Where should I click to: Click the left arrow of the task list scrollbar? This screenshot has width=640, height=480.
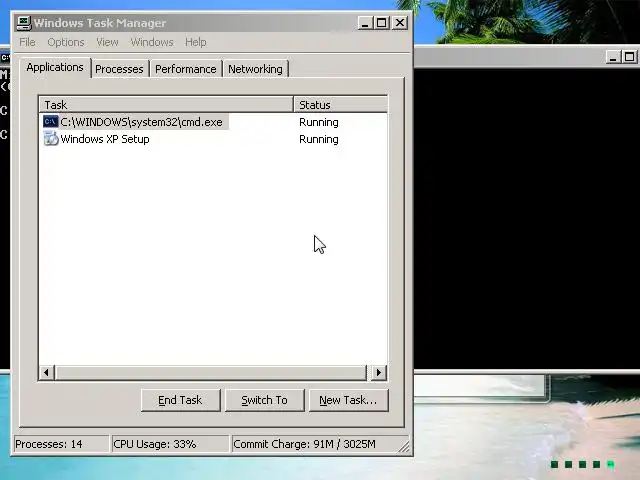coord(47,372)
